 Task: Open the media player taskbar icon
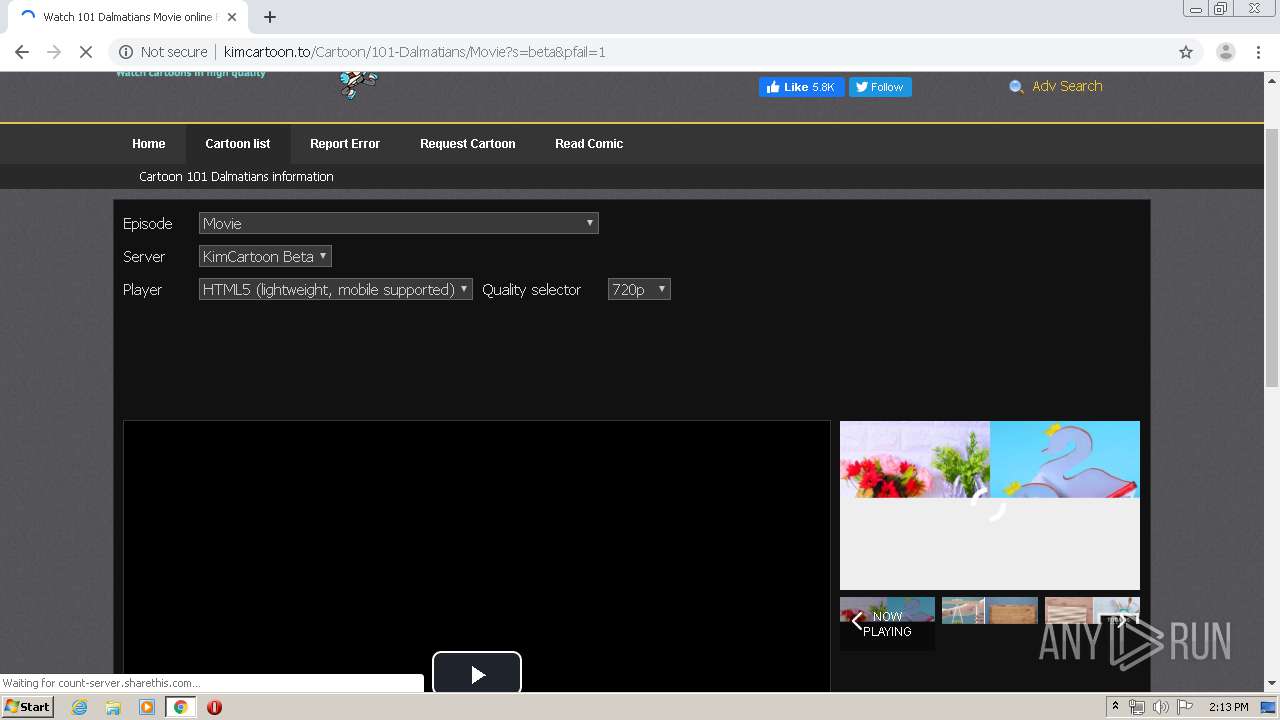[x=147, y=707]
